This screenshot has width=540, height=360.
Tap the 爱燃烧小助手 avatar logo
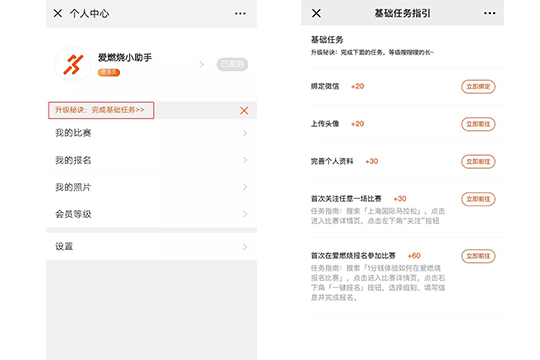[73, 64]
